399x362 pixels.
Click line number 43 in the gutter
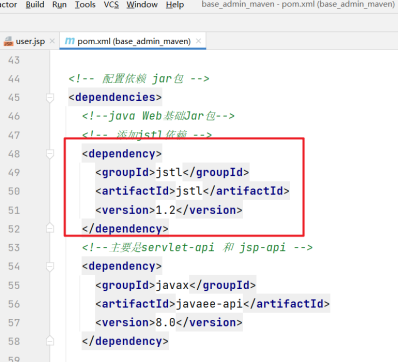coord(14,60)
